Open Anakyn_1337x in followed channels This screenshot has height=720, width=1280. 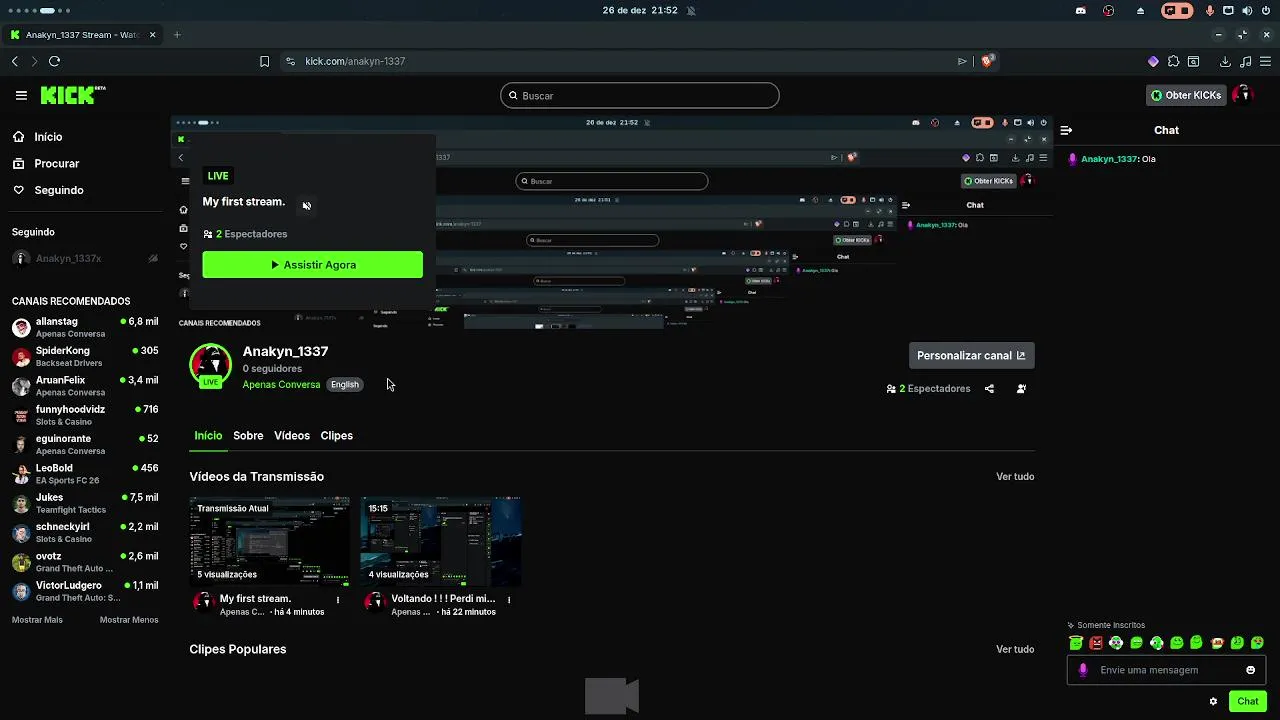[85, 259]
